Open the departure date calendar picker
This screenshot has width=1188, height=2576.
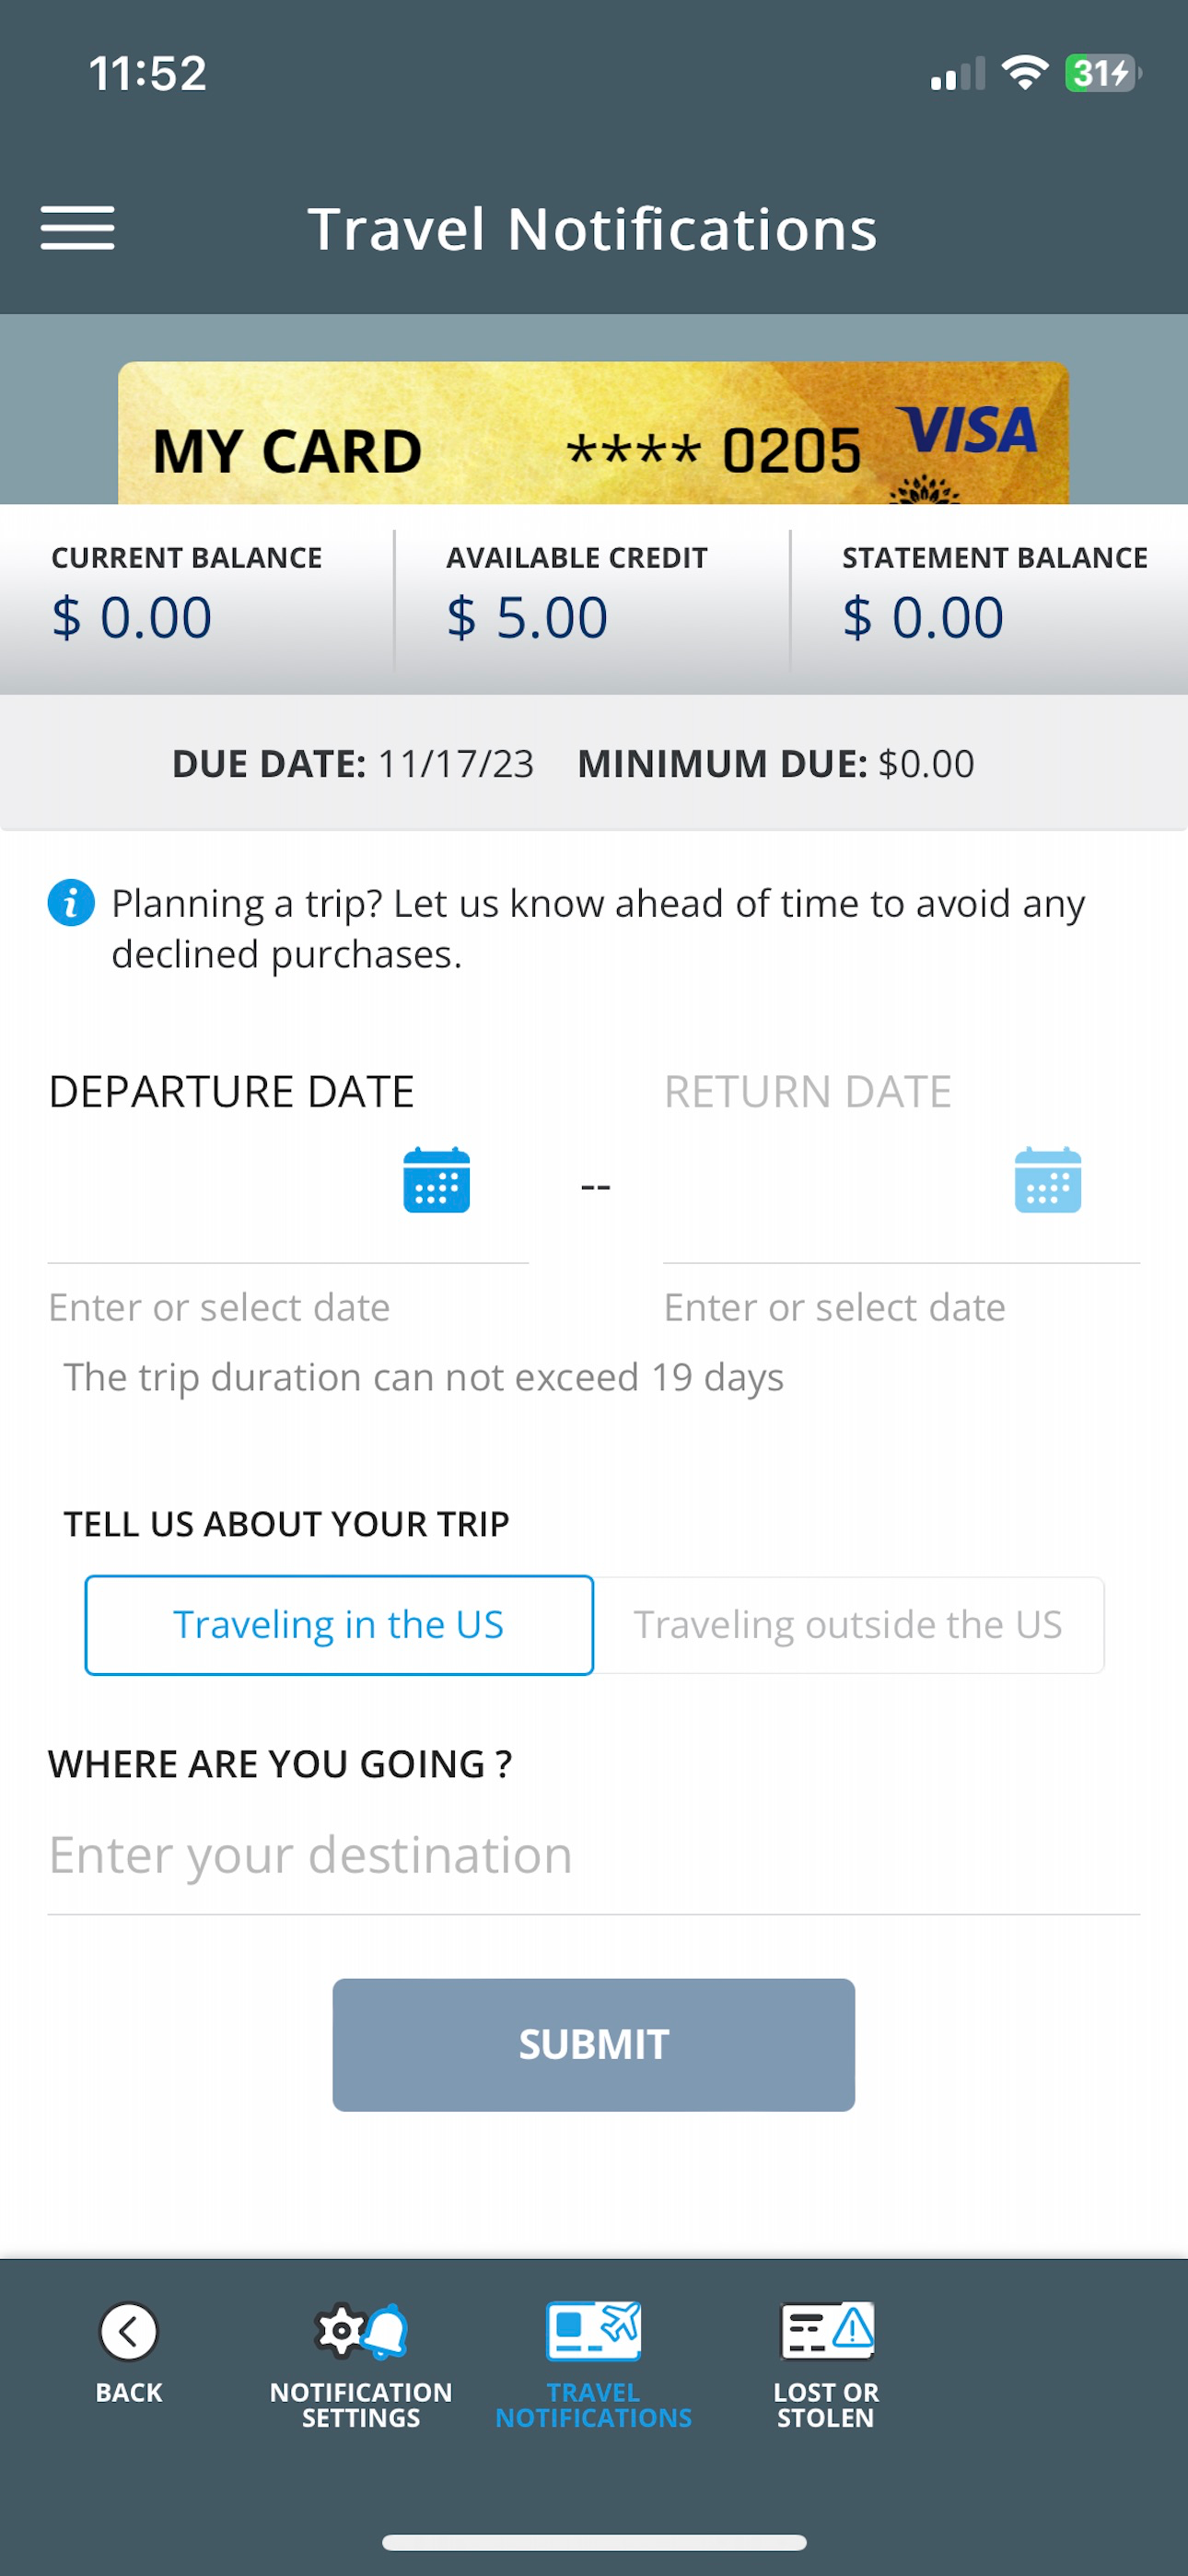click(436, 1180)
